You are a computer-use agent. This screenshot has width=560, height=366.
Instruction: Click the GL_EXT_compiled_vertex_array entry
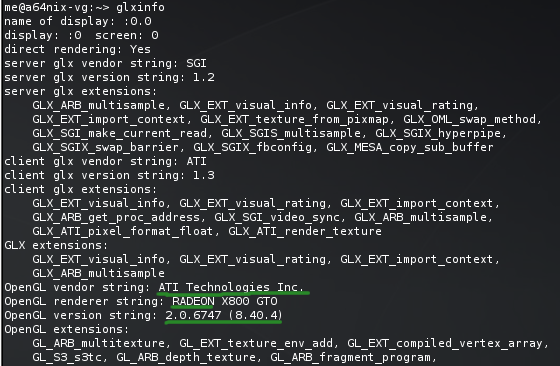pos(445,343)
